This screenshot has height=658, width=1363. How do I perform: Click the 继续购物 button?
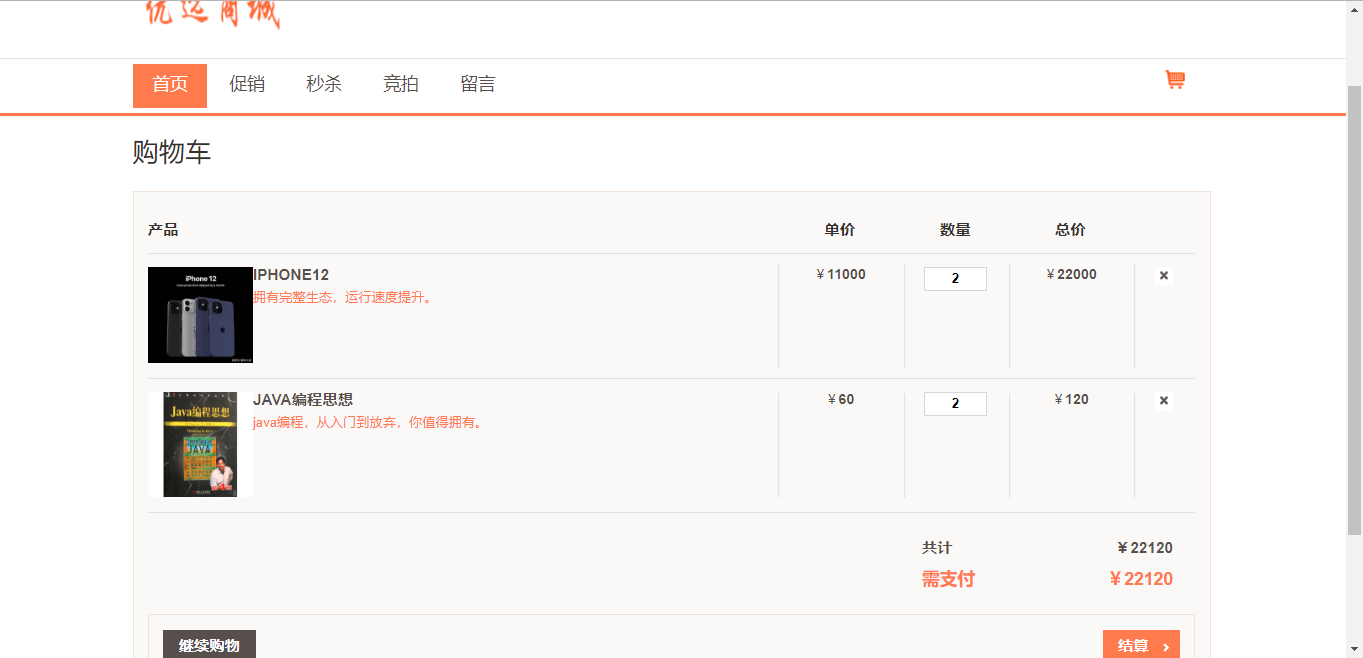click(209, 645)
